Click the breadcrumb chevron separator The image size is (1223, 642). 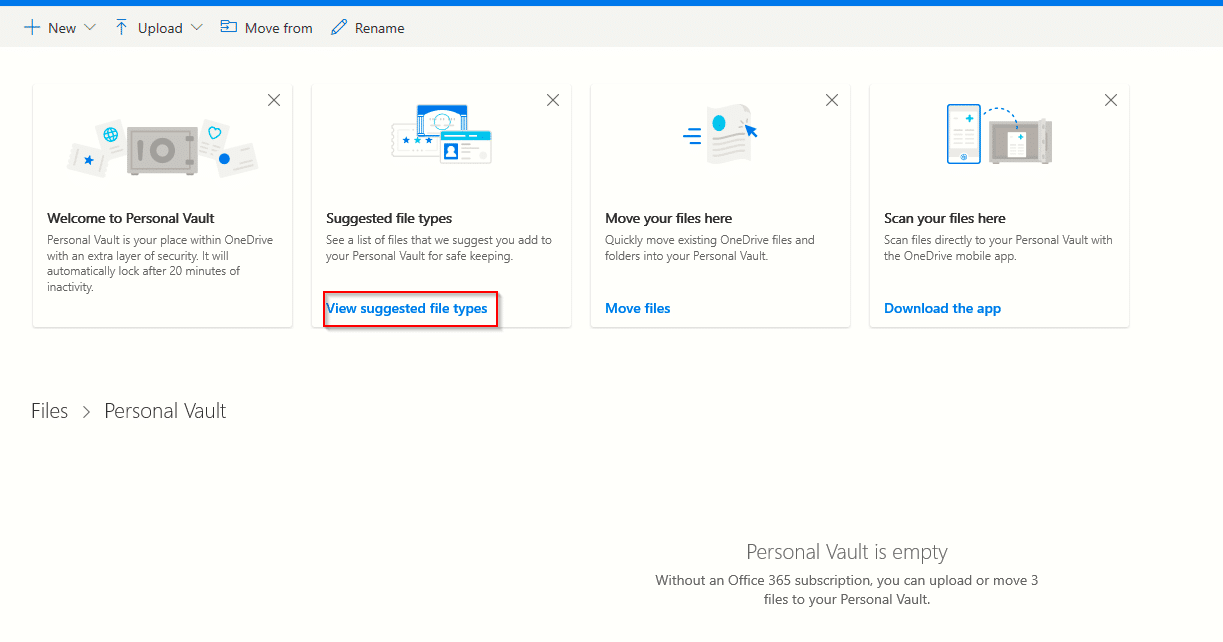(87, 412)
